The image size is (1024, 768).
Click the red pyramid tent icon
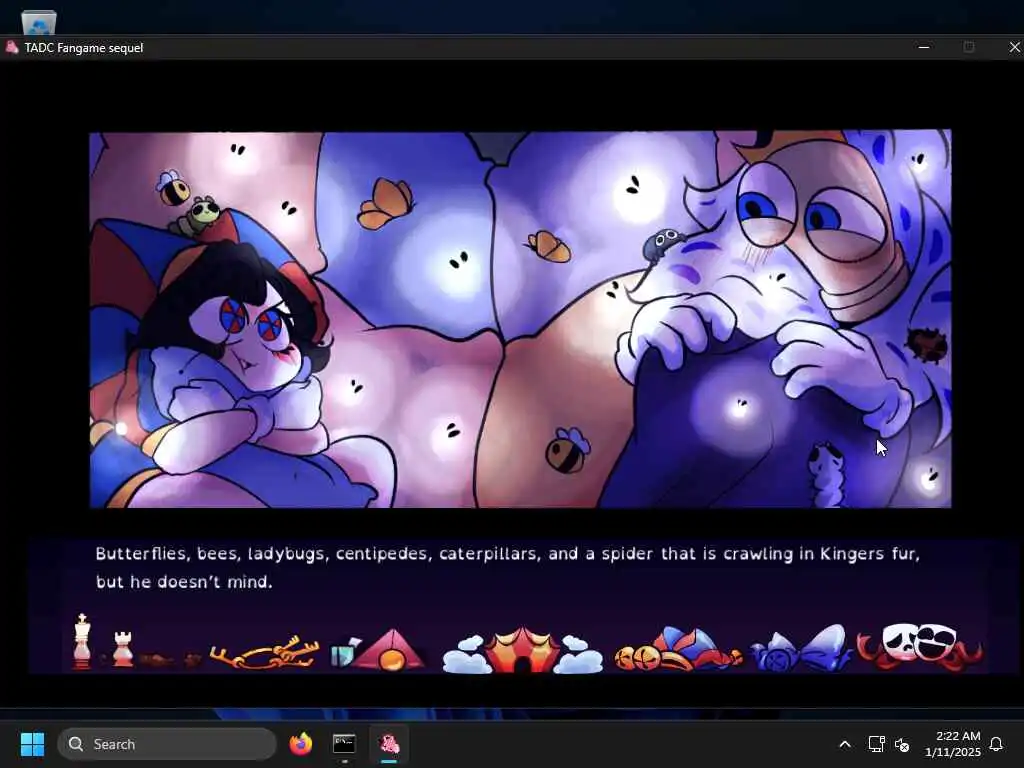tap(391, 650)
